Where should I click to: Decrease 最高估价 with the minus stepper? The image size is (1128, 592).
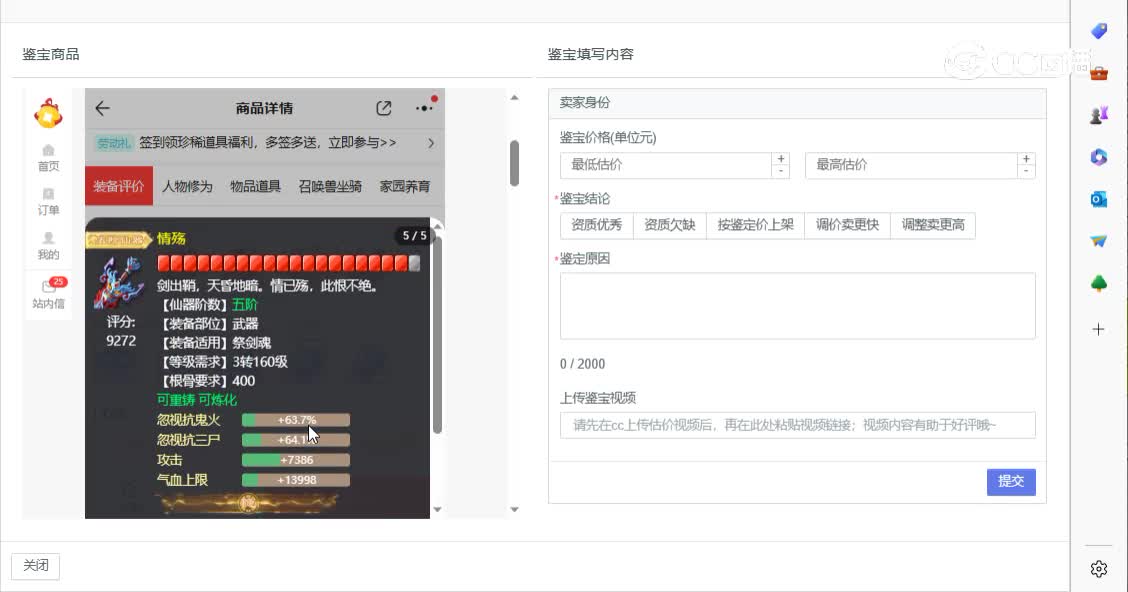1025,171
